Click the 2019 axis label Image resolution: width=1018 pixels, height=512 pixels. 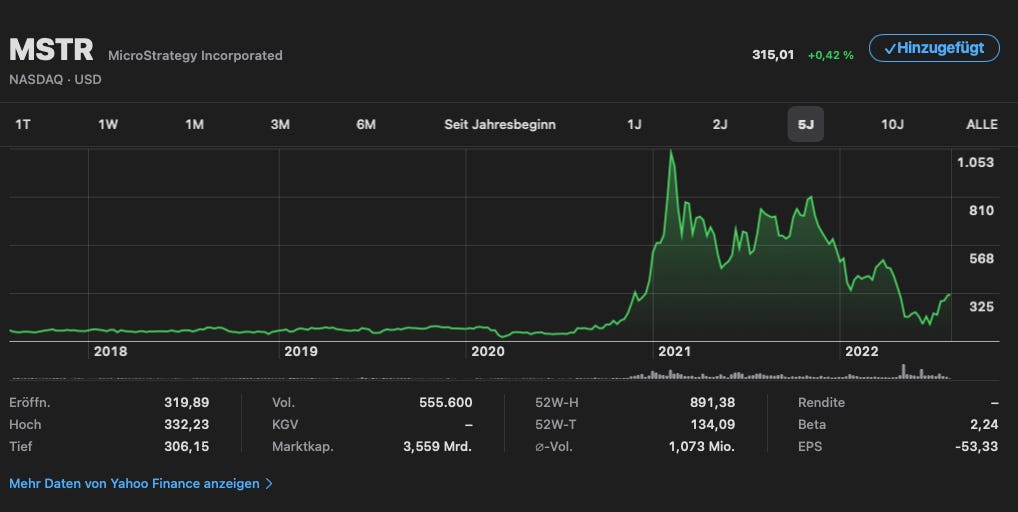pos(301,351)
